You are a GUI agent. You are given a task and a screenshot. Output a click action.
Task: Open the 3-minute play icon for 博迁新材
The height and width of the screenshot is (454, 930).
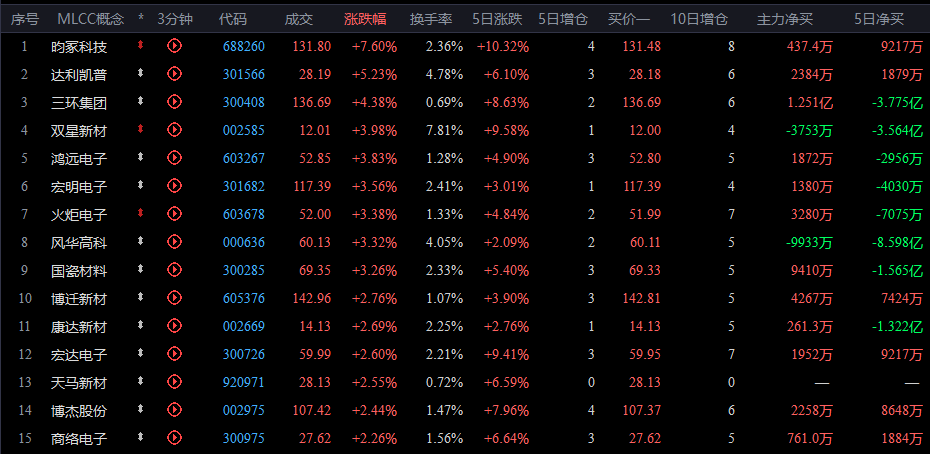174,298
